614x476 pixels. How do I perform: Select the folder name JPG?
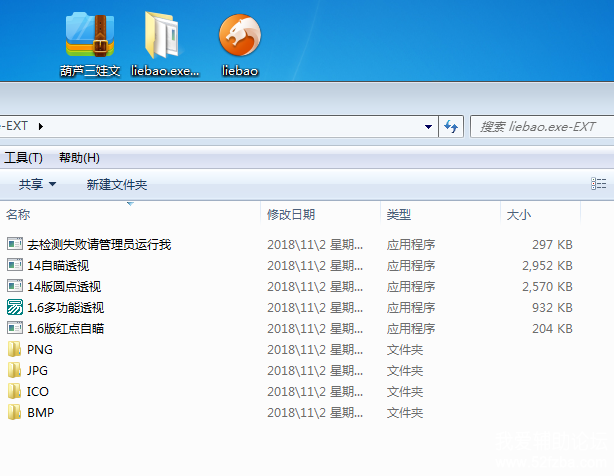[37, 371]
